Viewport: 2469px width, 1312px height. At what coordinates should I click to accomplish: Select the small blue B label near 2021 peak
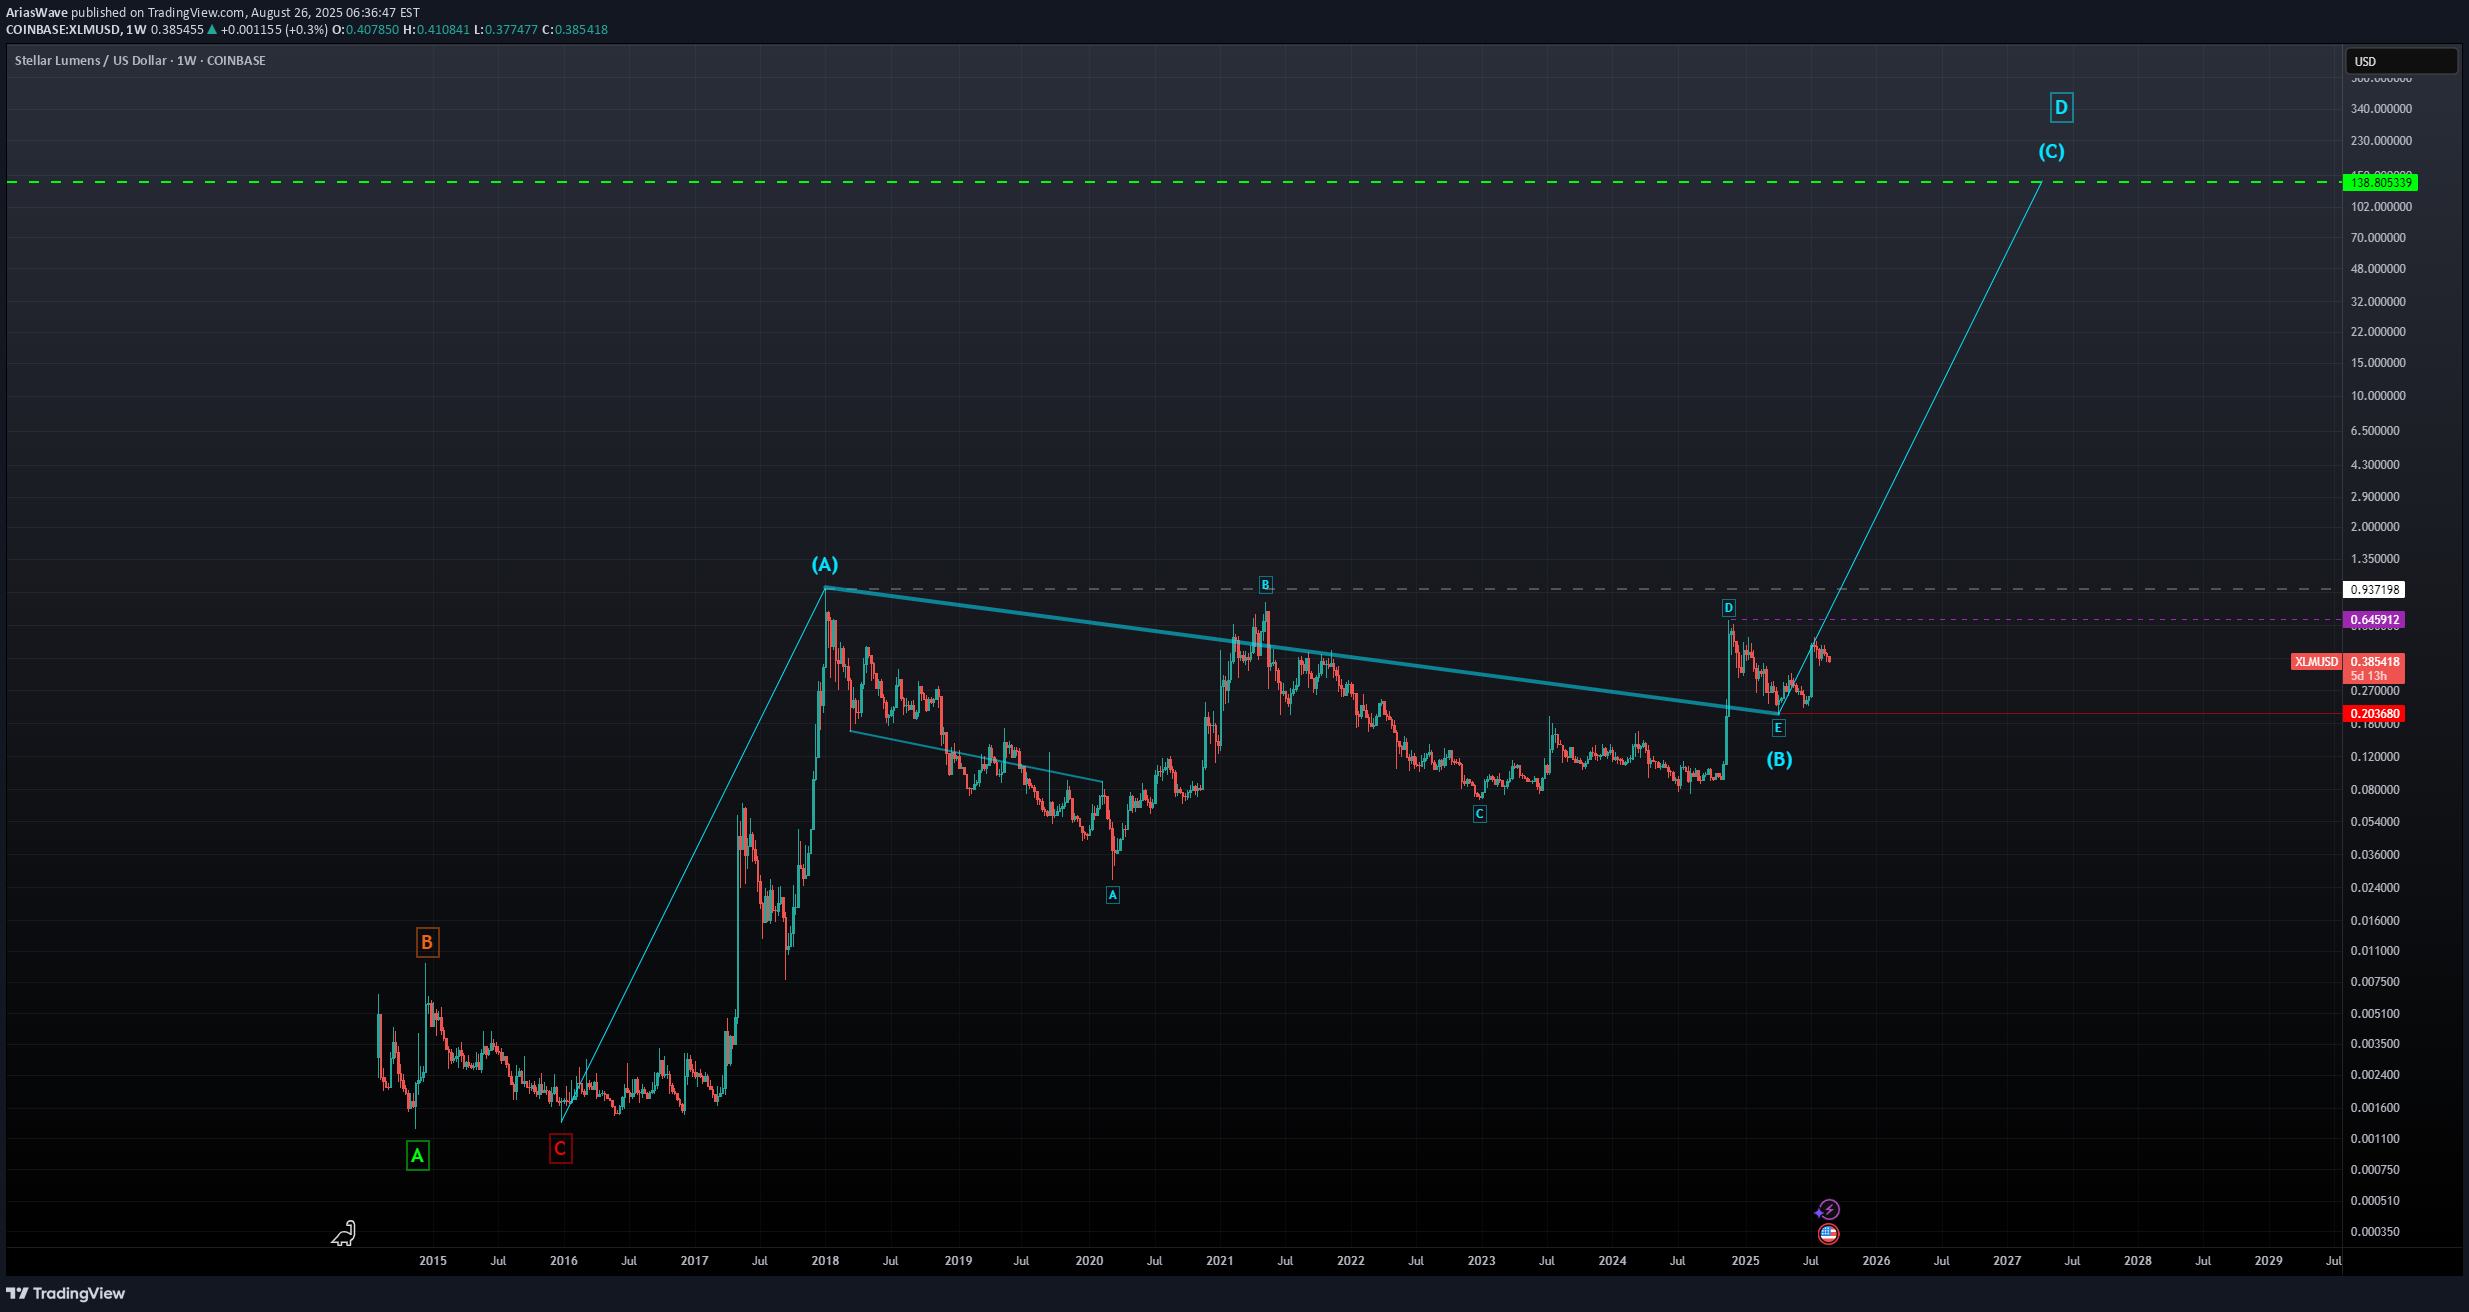tap(1265, 584)
